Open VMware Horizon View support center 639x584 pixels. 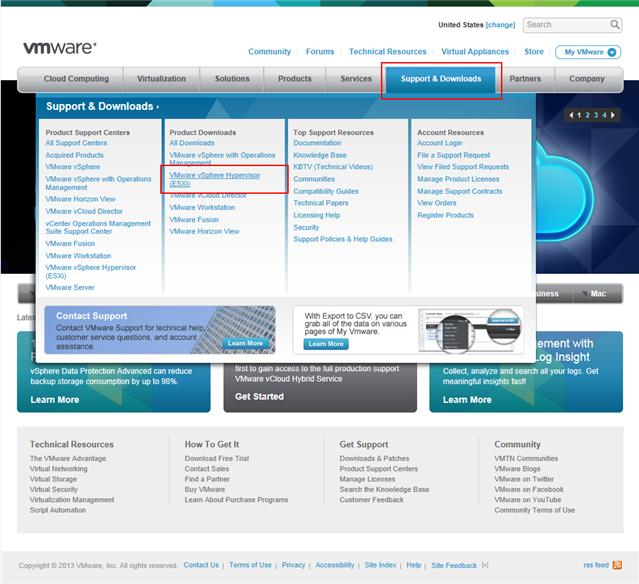coord(80,199)
